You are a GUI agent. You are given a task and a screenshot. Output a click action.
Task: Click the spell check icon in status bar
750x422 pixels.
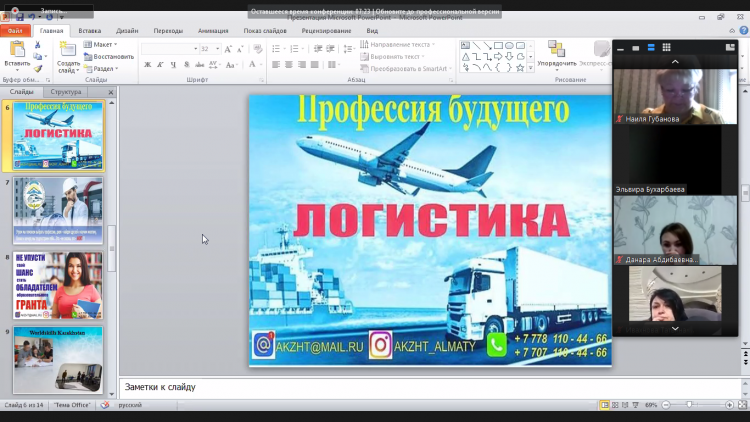point(104,405)
